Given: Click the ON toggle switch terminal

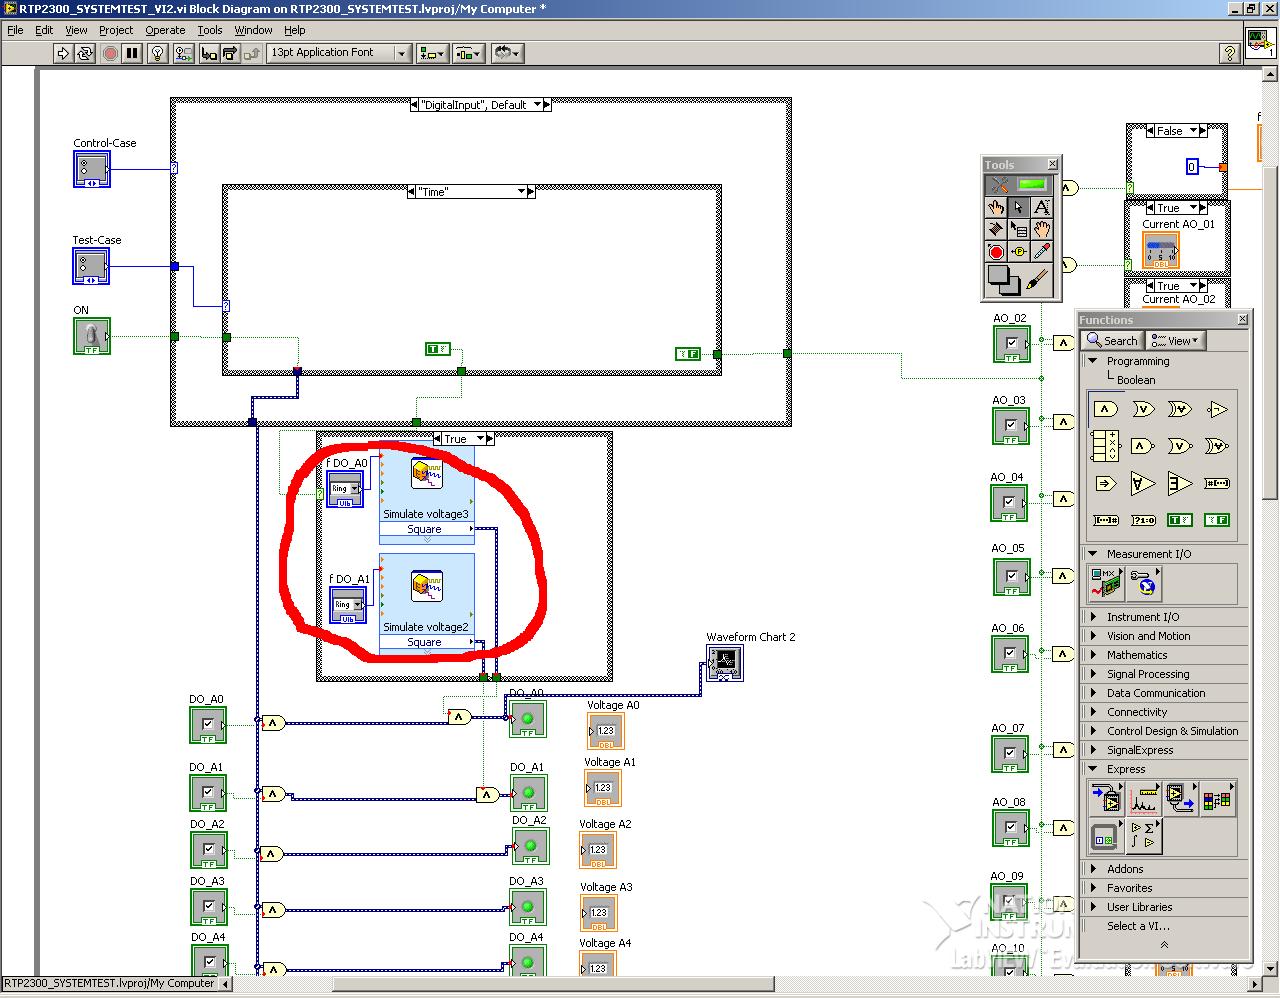Looking at the screenshot, I should pyautogui.click(x=92, y=336).
